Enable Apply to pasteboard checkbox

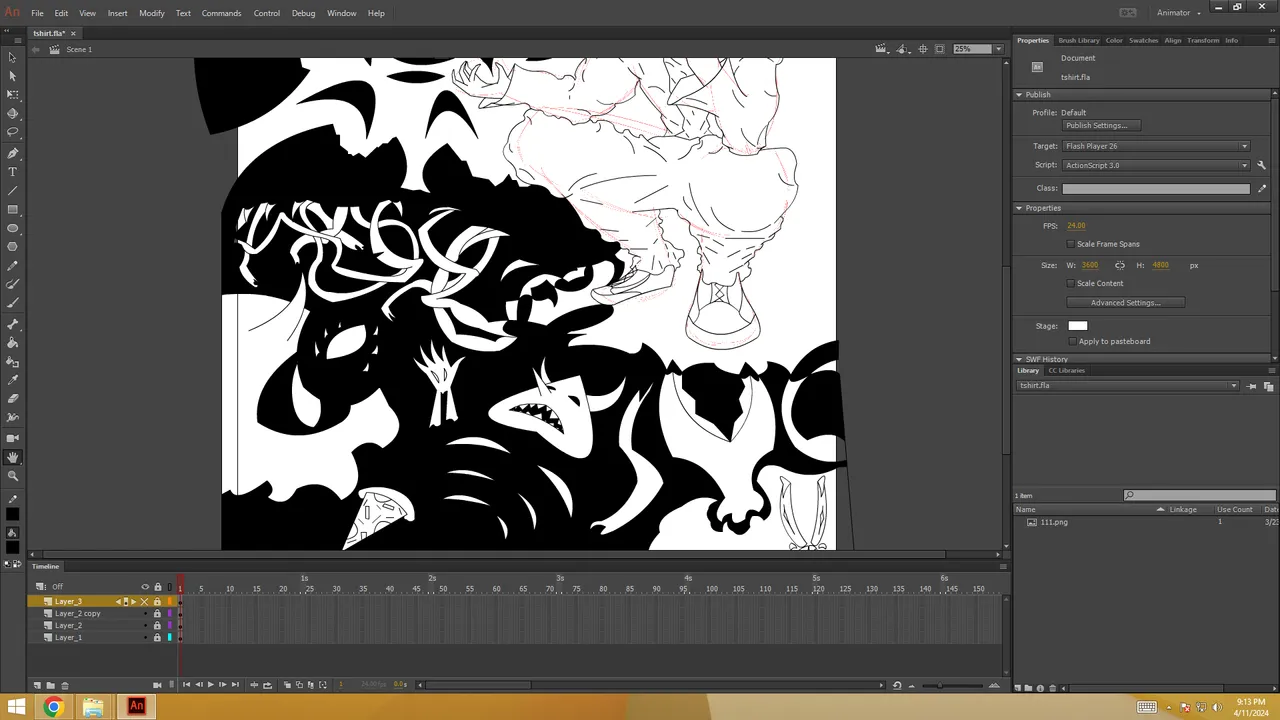[x=1073, y=341]
